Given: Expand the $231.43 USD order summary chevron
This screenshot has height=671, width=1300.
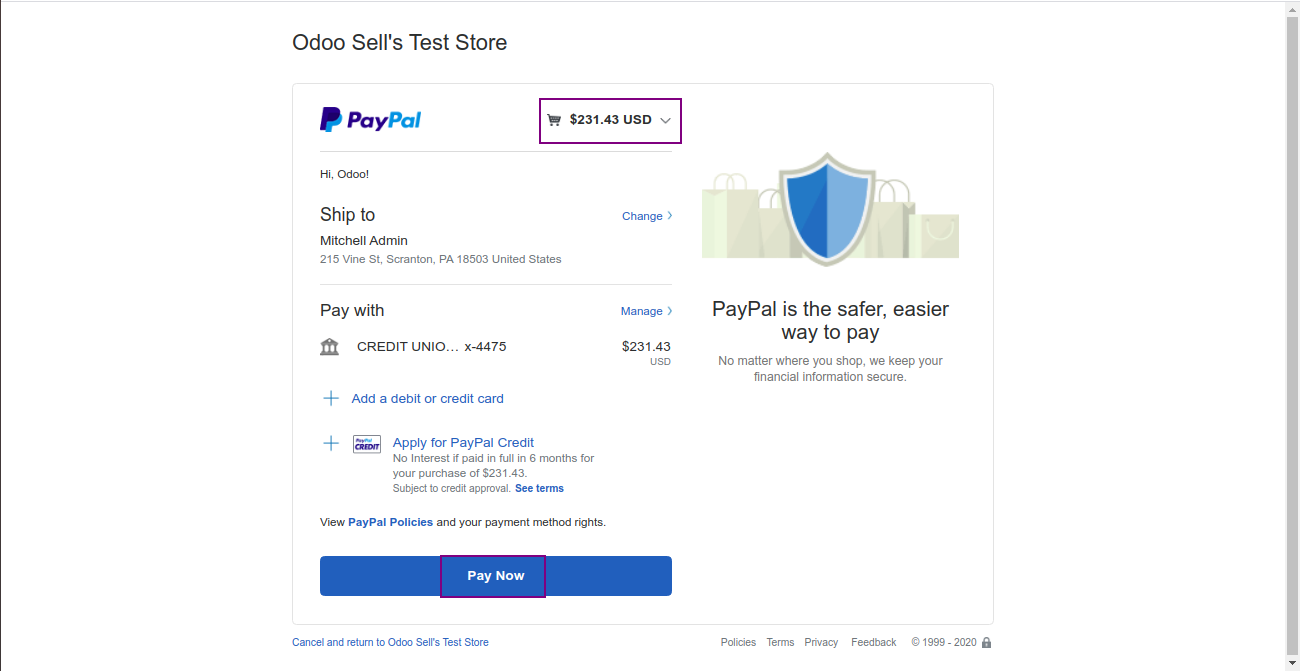Looking at the screenshot, I should (666, 121).
